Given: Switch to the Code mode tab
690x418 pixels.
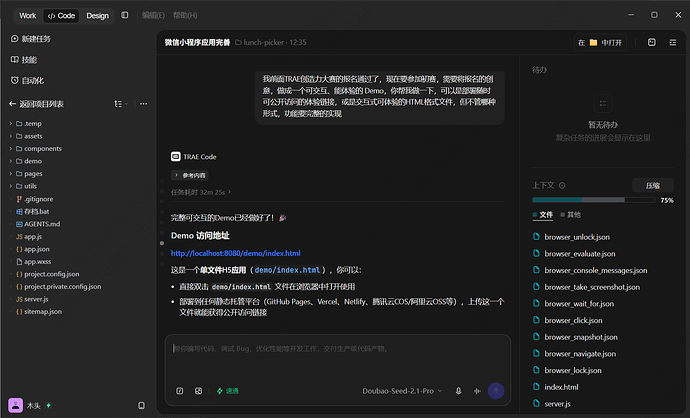Looking at the screenshot, I should (x=61, y=16).
